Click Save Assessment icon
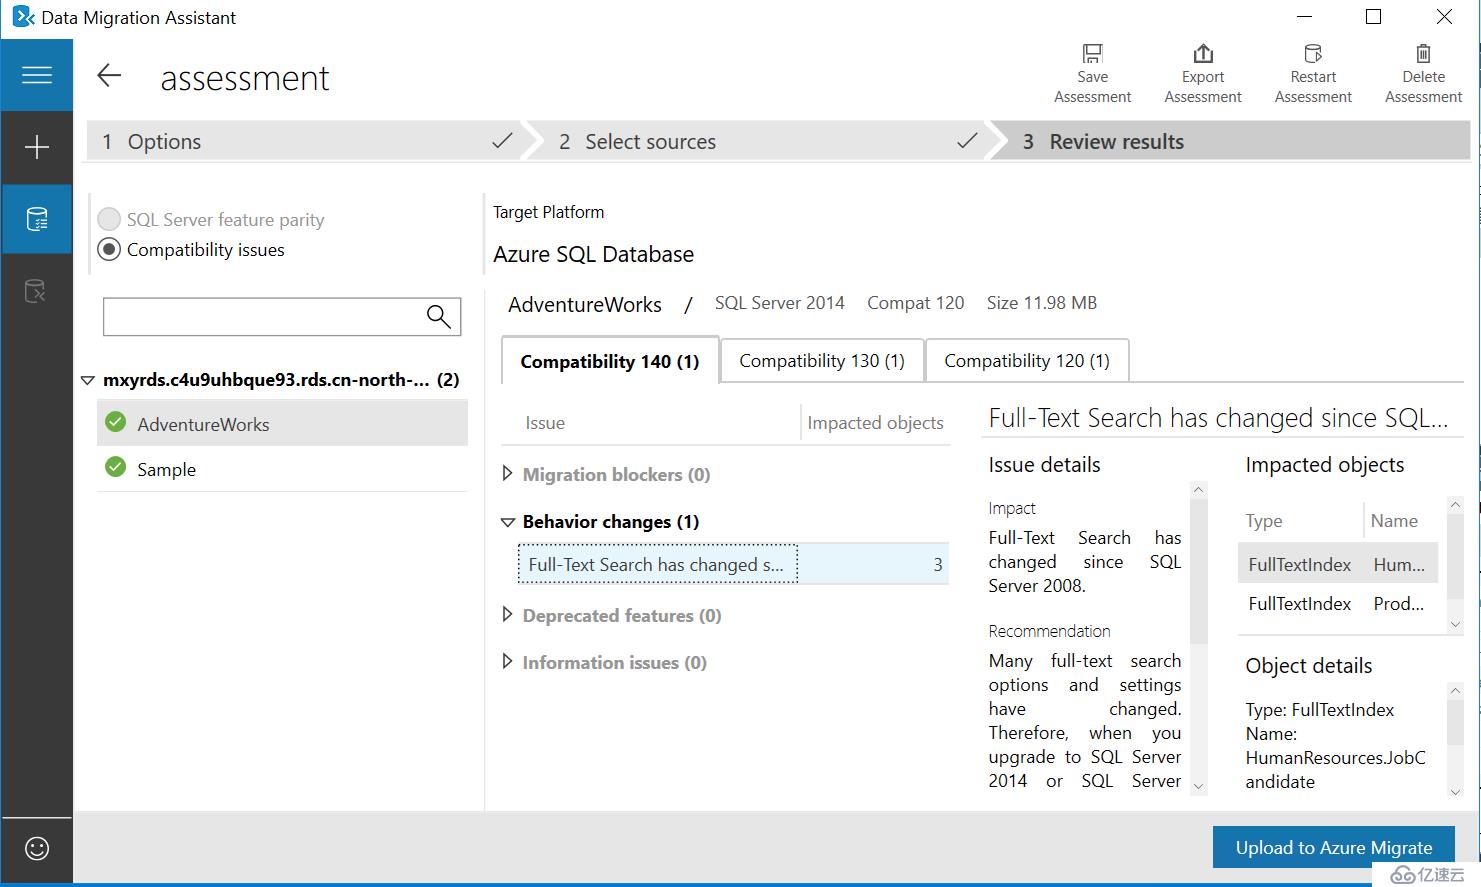Image resolution: width=1481 pixels, height=887 pixels. coord(1092,53)
